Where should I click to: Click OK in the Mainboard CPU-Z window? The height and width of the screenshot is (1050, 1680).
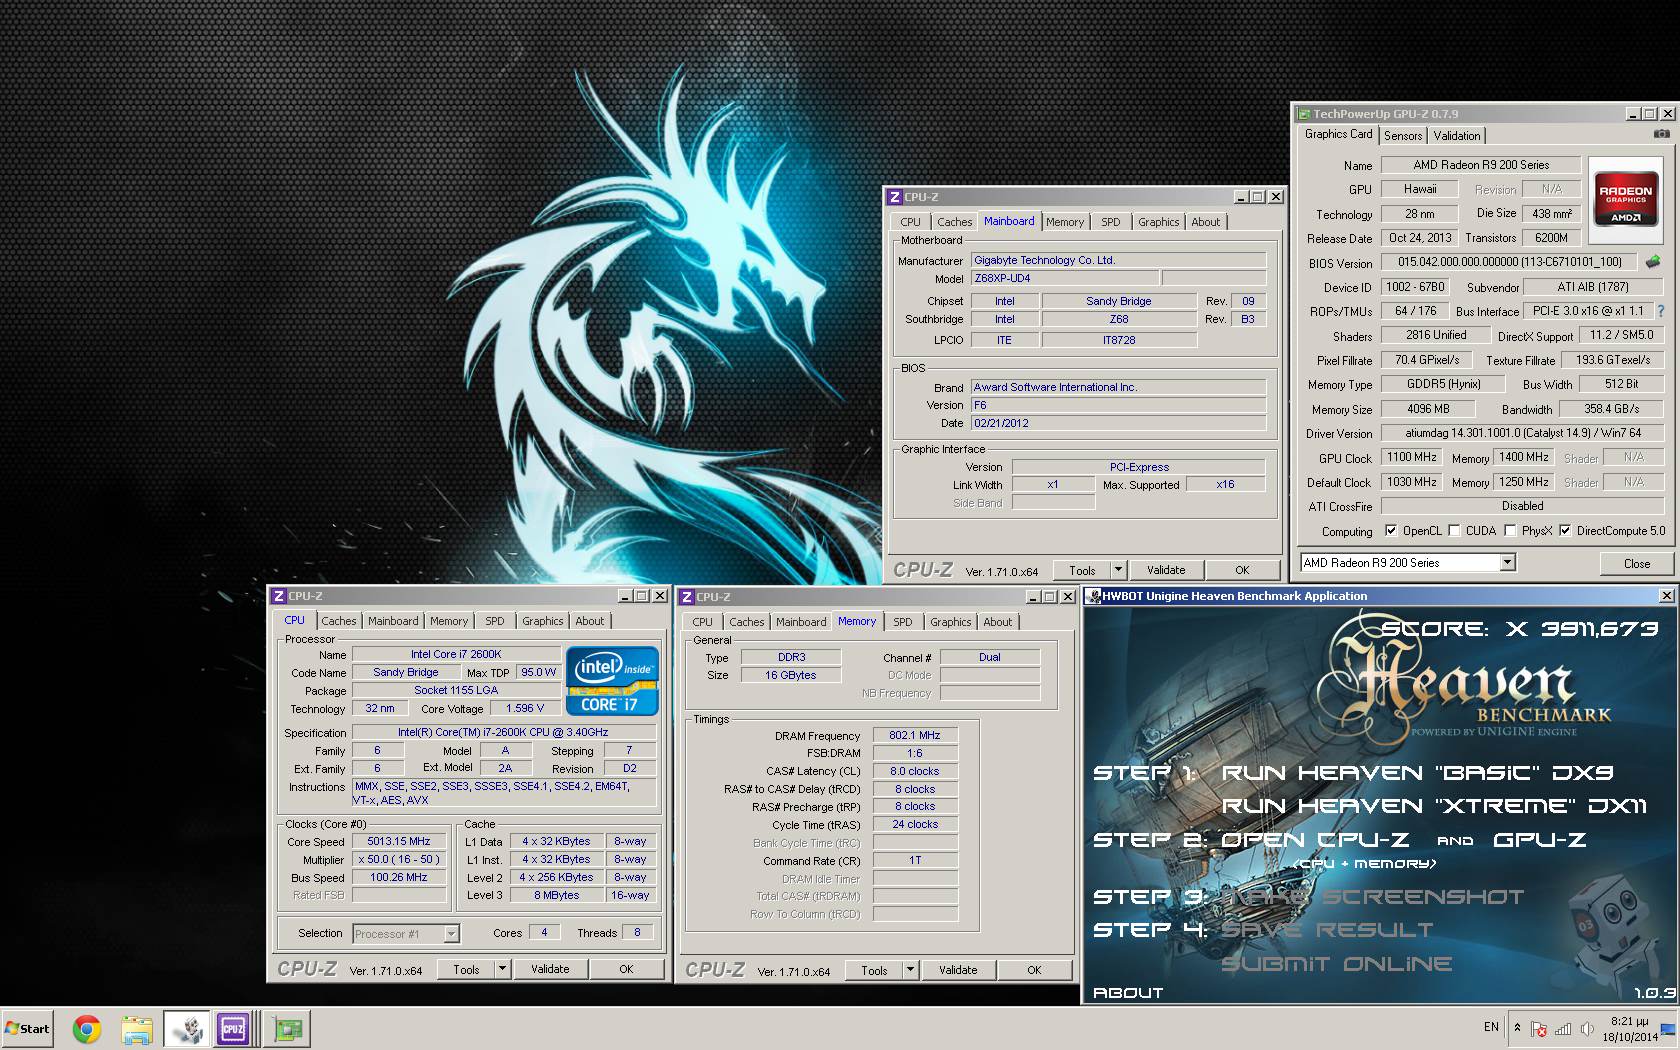[1242, 570]
